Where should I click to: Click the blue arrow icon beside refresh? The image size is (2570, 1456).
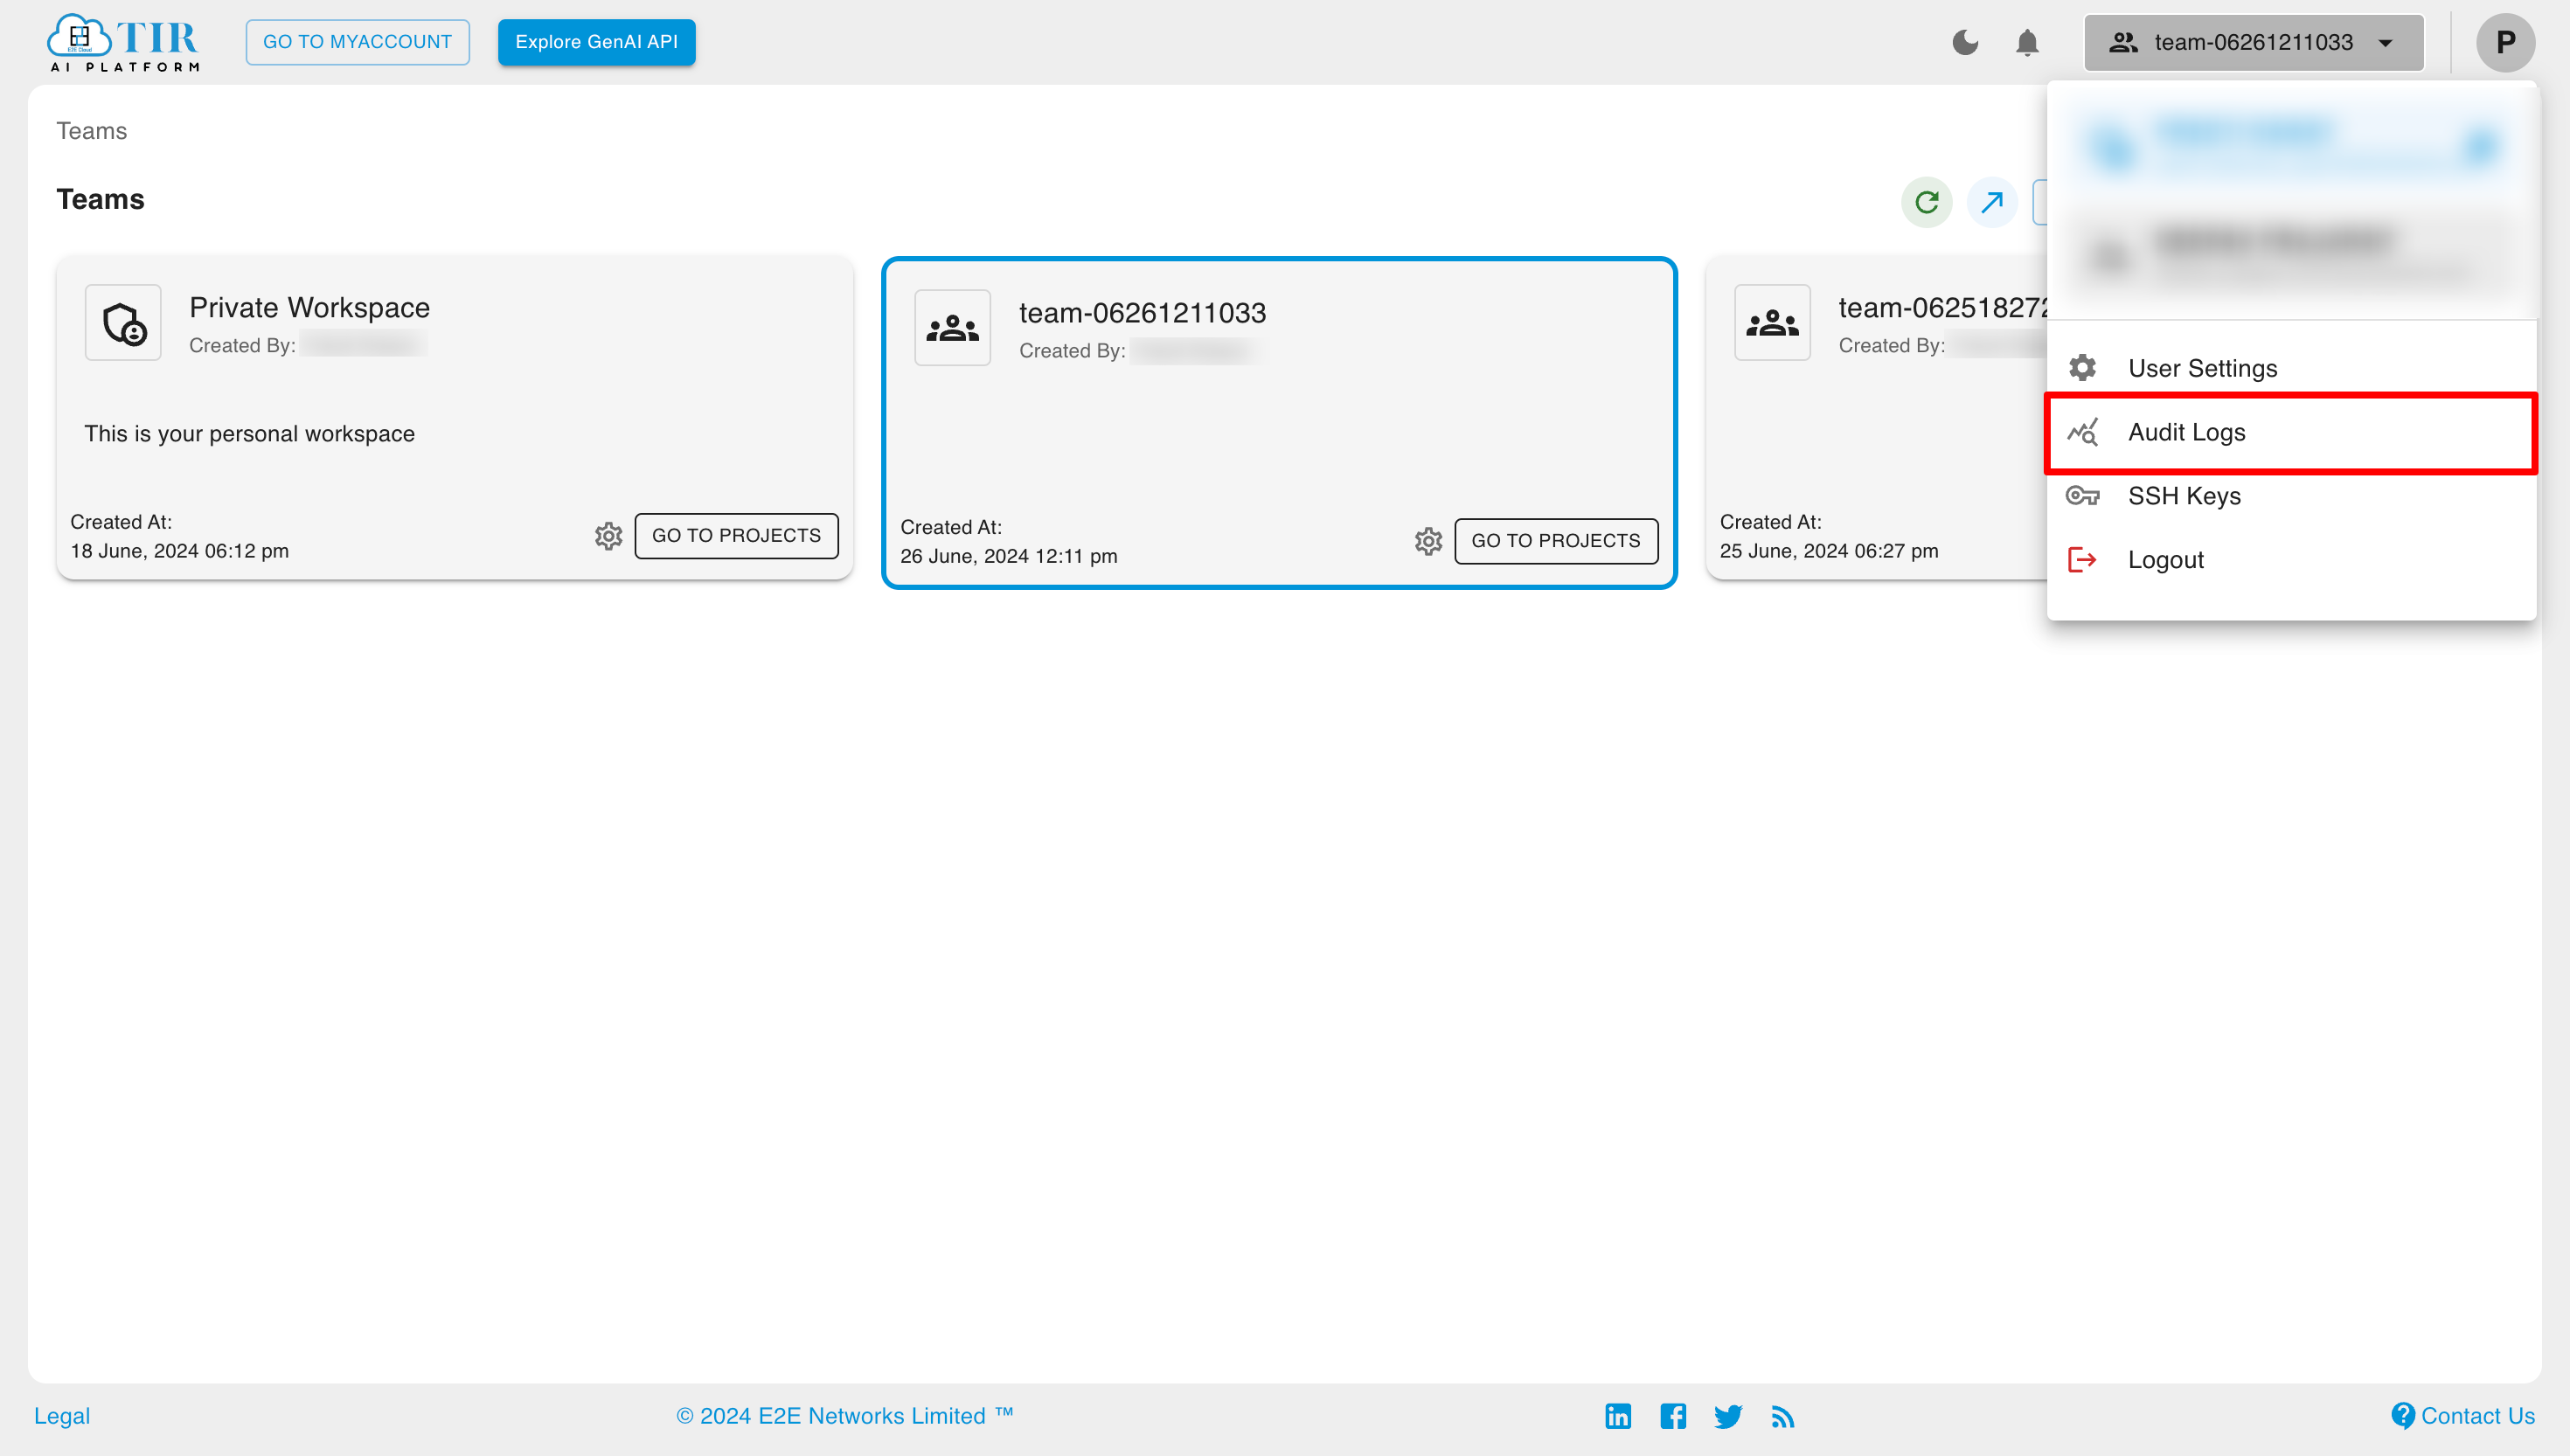pos(1991,203)
